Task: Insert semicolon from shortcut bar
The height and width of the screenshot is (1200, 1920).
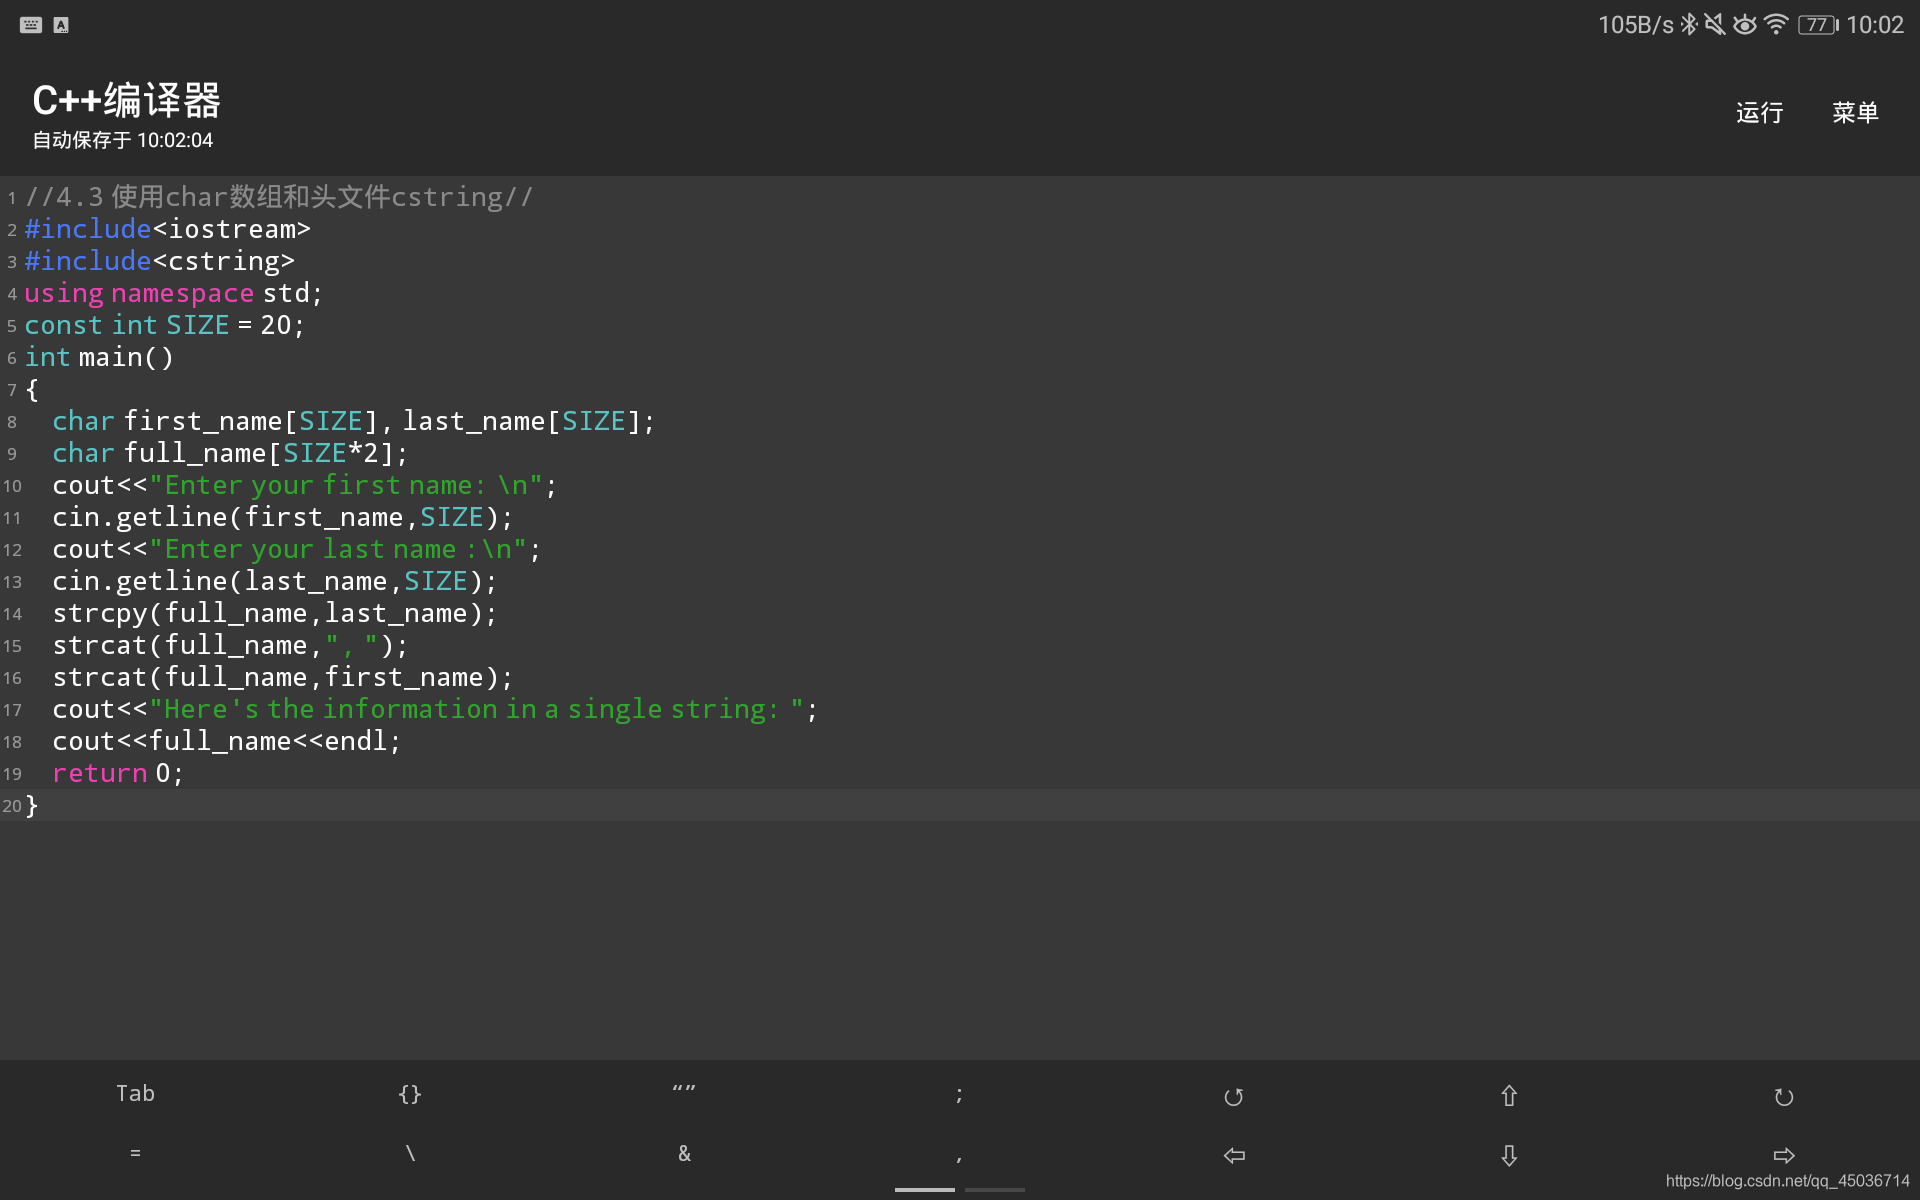Action: point(959,1094)
